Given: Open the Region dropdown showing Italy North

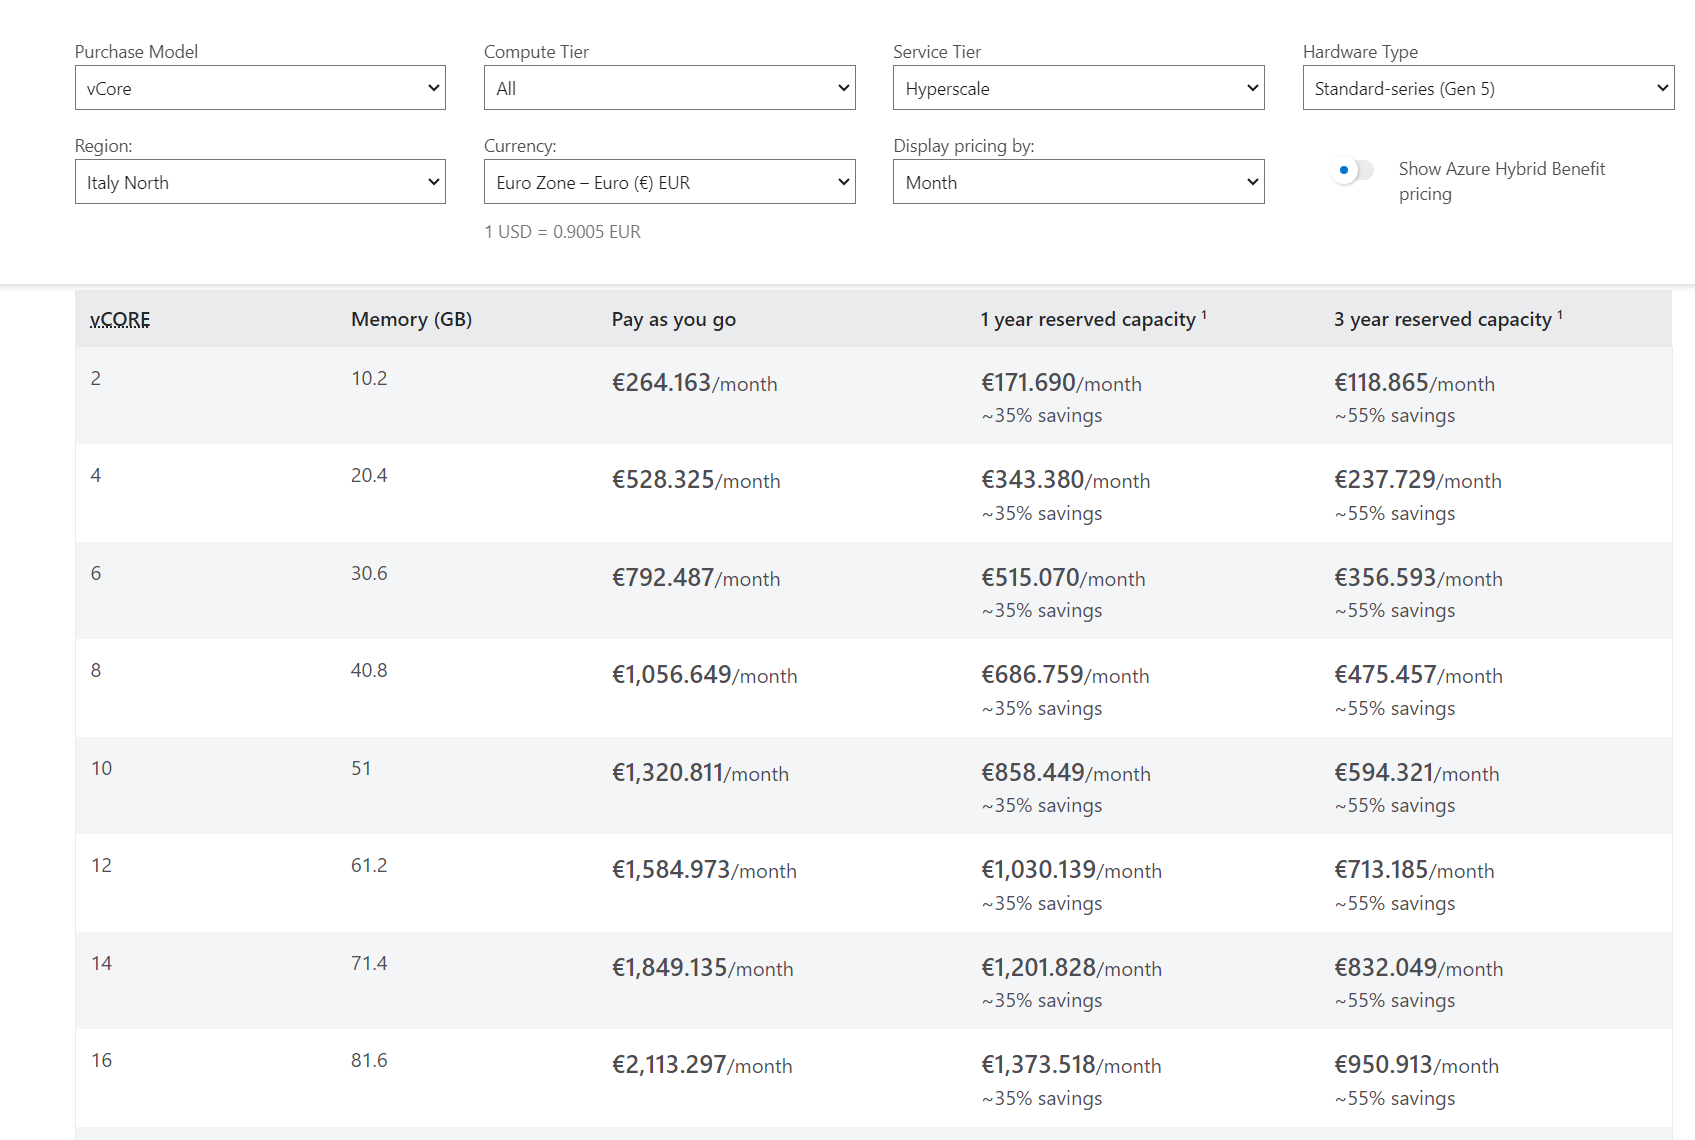Looking at the screenshot, I should point(260,182).
